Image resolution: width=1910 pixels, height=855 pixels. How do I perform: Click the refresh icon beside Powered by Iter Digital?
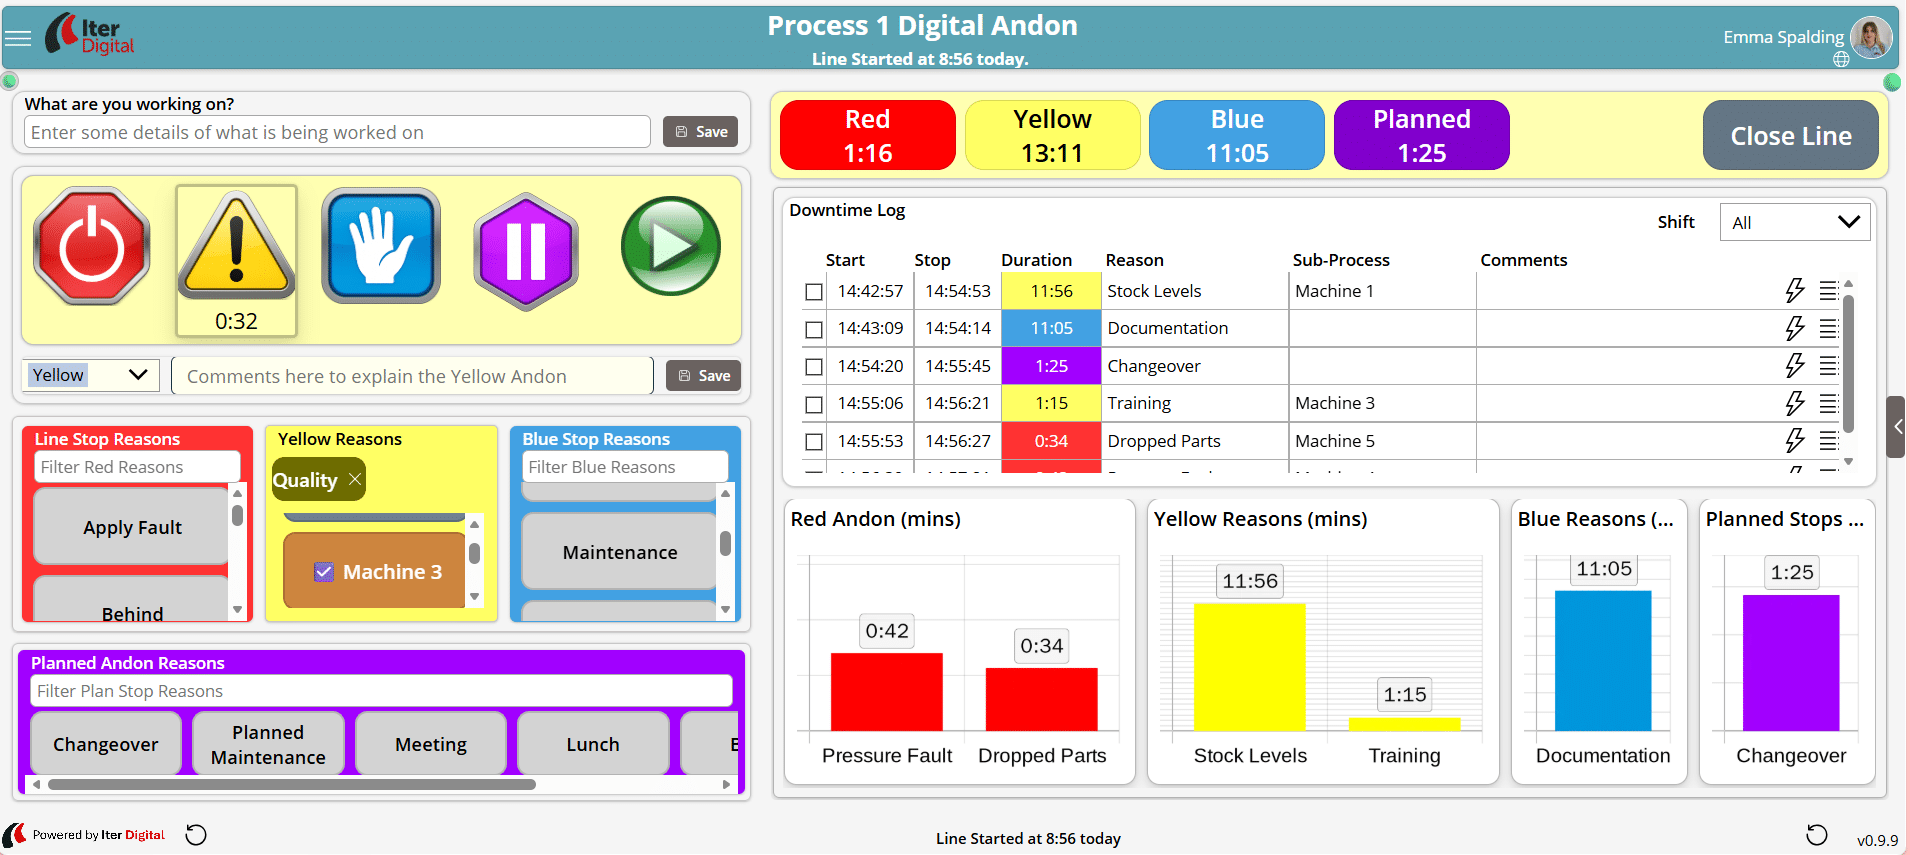click(197, 835)
